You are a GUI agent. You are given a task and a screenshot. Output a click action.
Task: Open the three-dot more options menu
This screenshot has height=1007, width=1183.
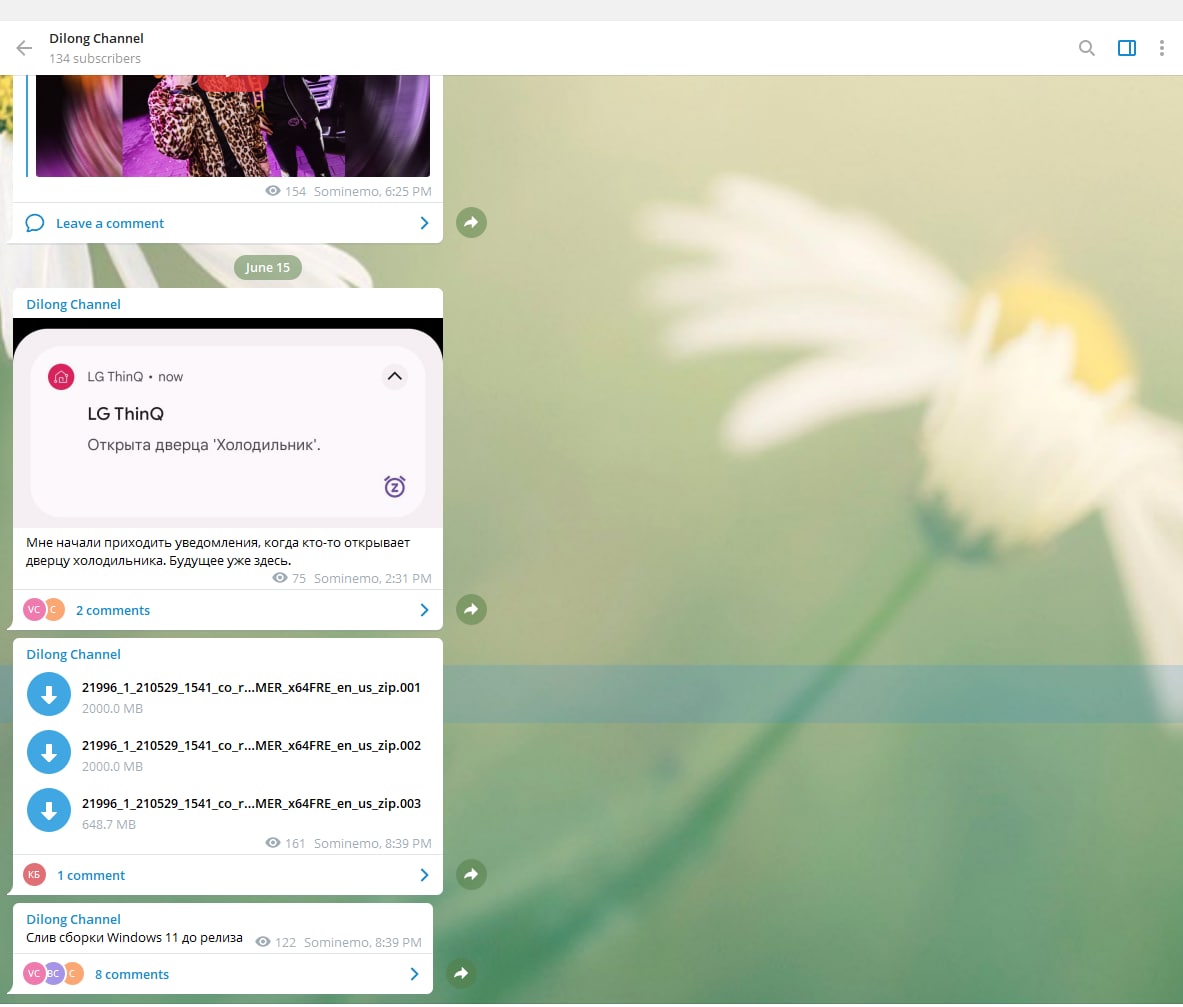click(1161, 48)
